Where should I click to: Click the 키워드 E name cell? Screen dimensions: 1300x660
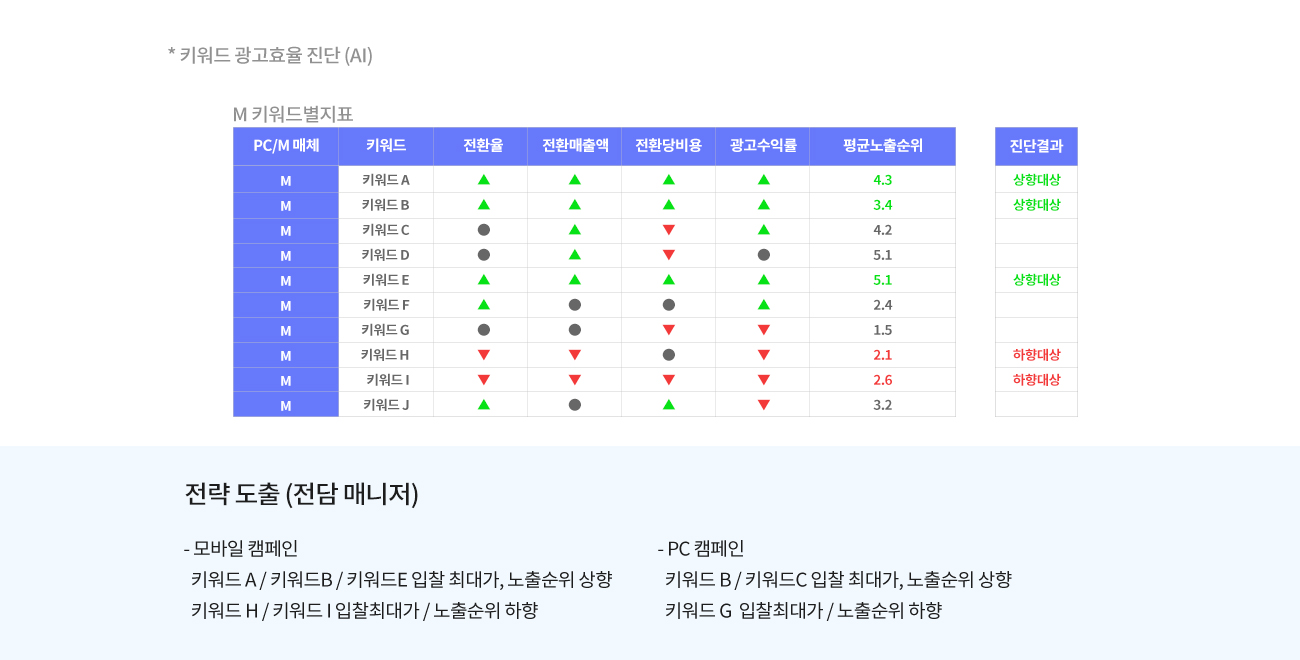point(386,280)
